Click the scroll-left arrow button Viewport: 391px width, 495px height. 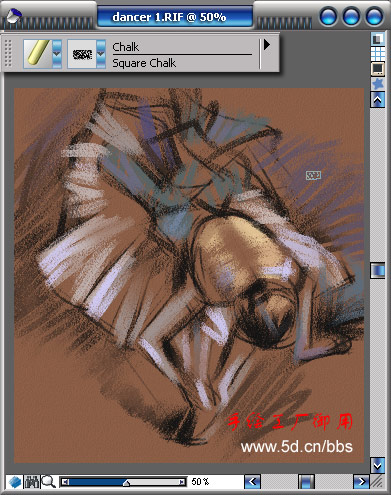coord(253,482)
